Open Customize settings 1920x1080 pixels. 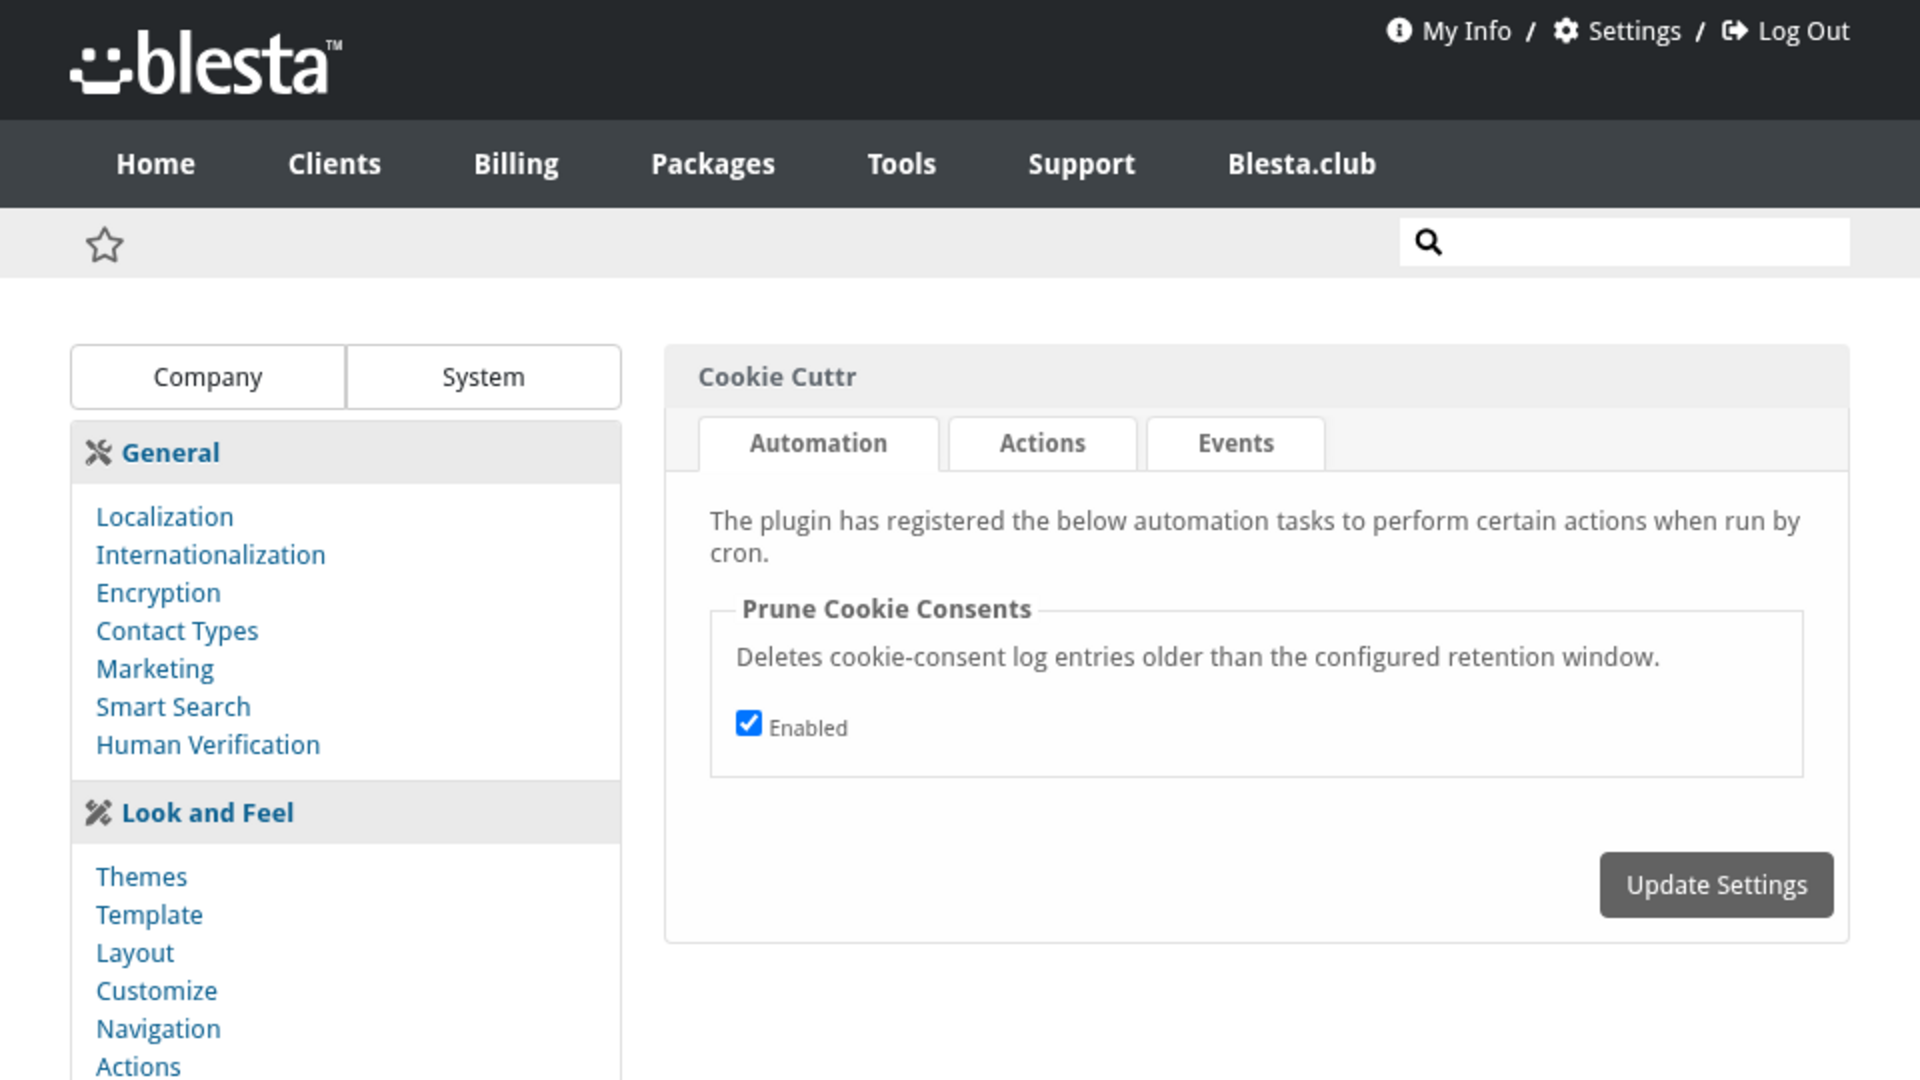pyautogui.click(x=157, y=991)
